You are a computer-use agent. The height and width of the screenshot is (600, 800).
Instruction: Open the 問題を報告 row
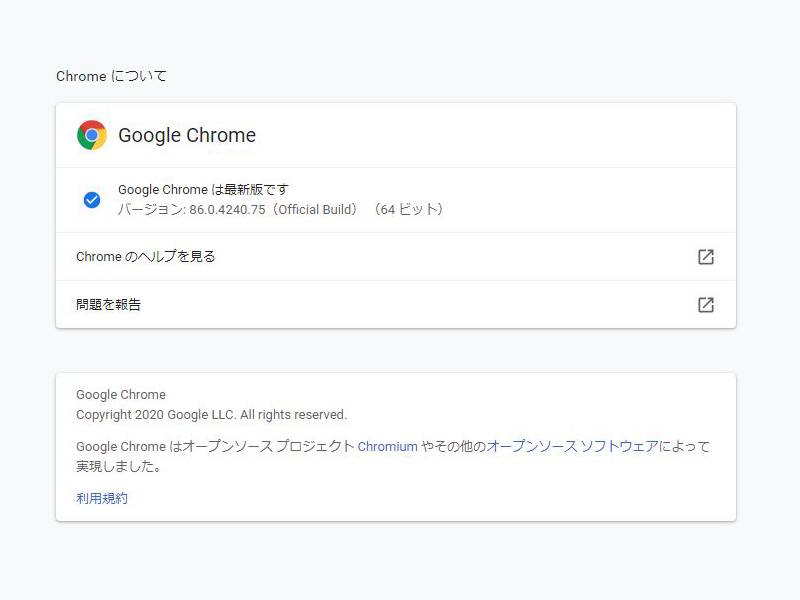pyautogui.click(x=109, y=305)
